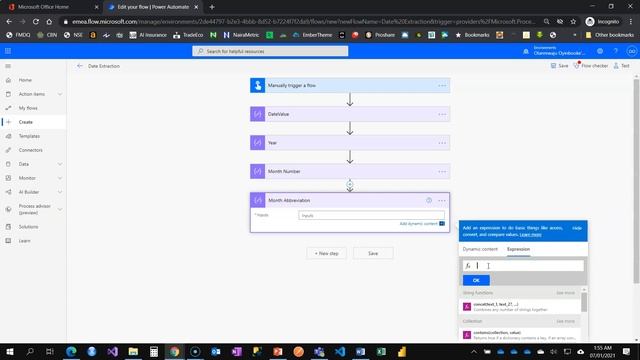Hide the expression panel
640x360 pixels.
point(577,228)
